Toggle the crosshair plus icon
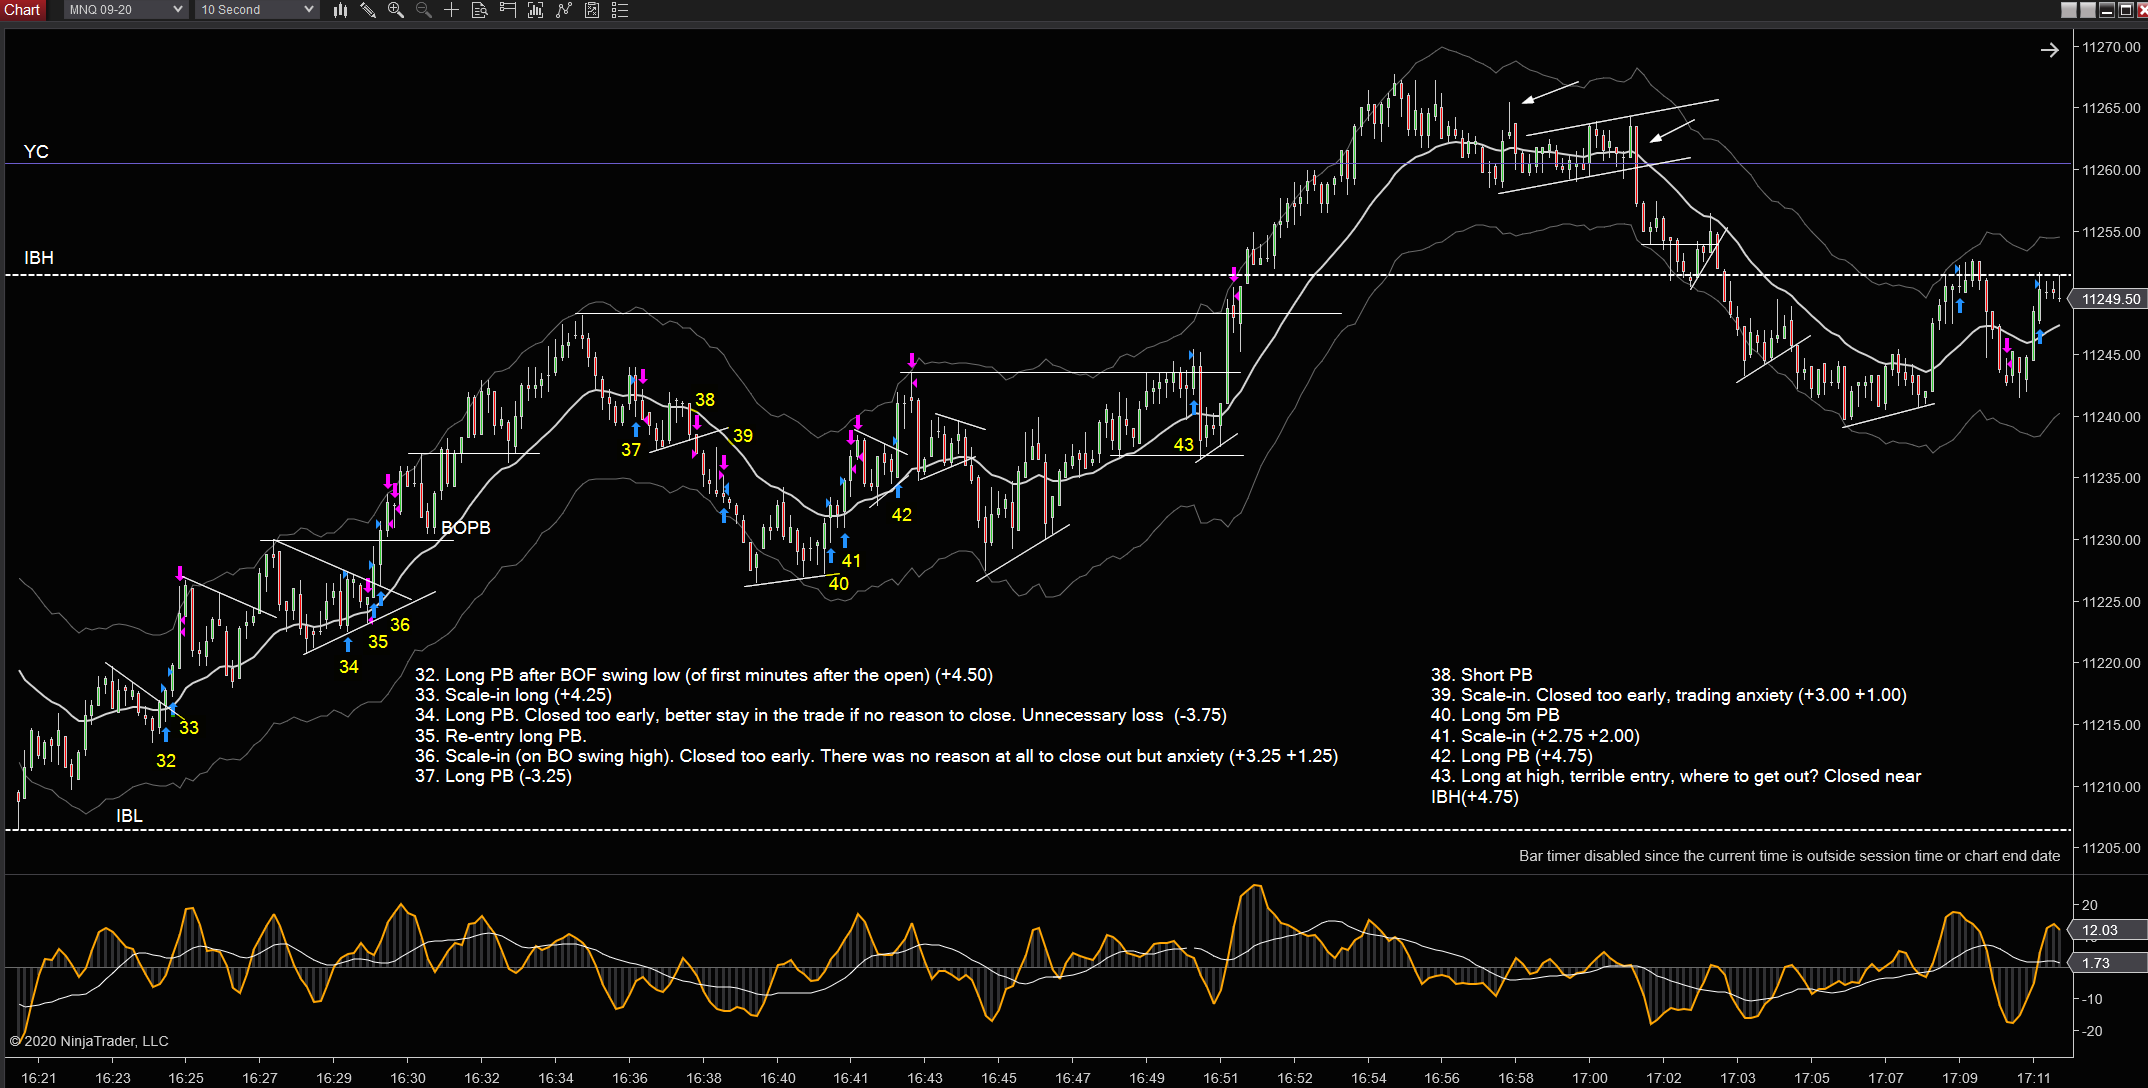The height and width of the screenshot is (1088, 2148). pyautogui.click(x=452, y=10)
